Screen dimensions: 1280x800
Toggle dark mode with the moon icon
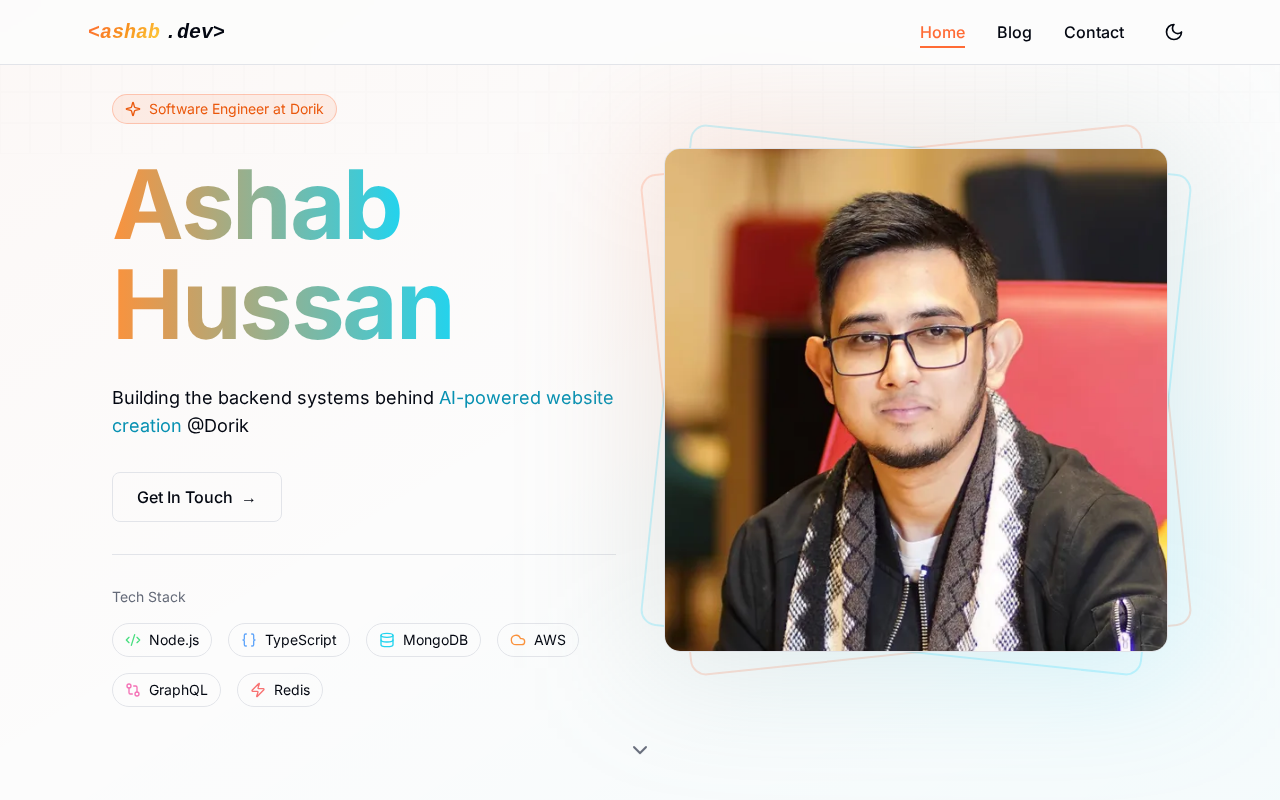tap(1174, 32)
